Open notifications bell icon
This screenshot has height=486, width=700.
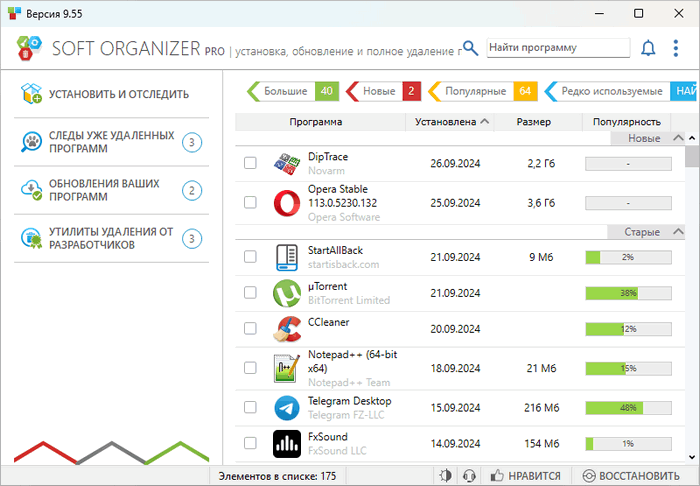click(648, 48)
